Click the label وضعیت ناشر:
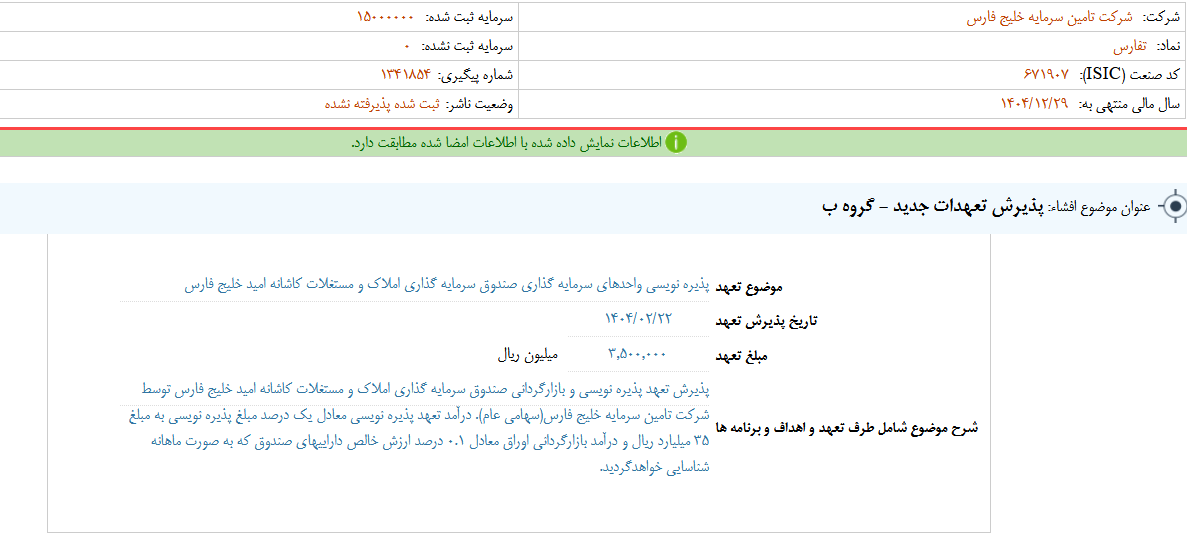Viewport: 1187px width, 554px height. pos(479,104)
